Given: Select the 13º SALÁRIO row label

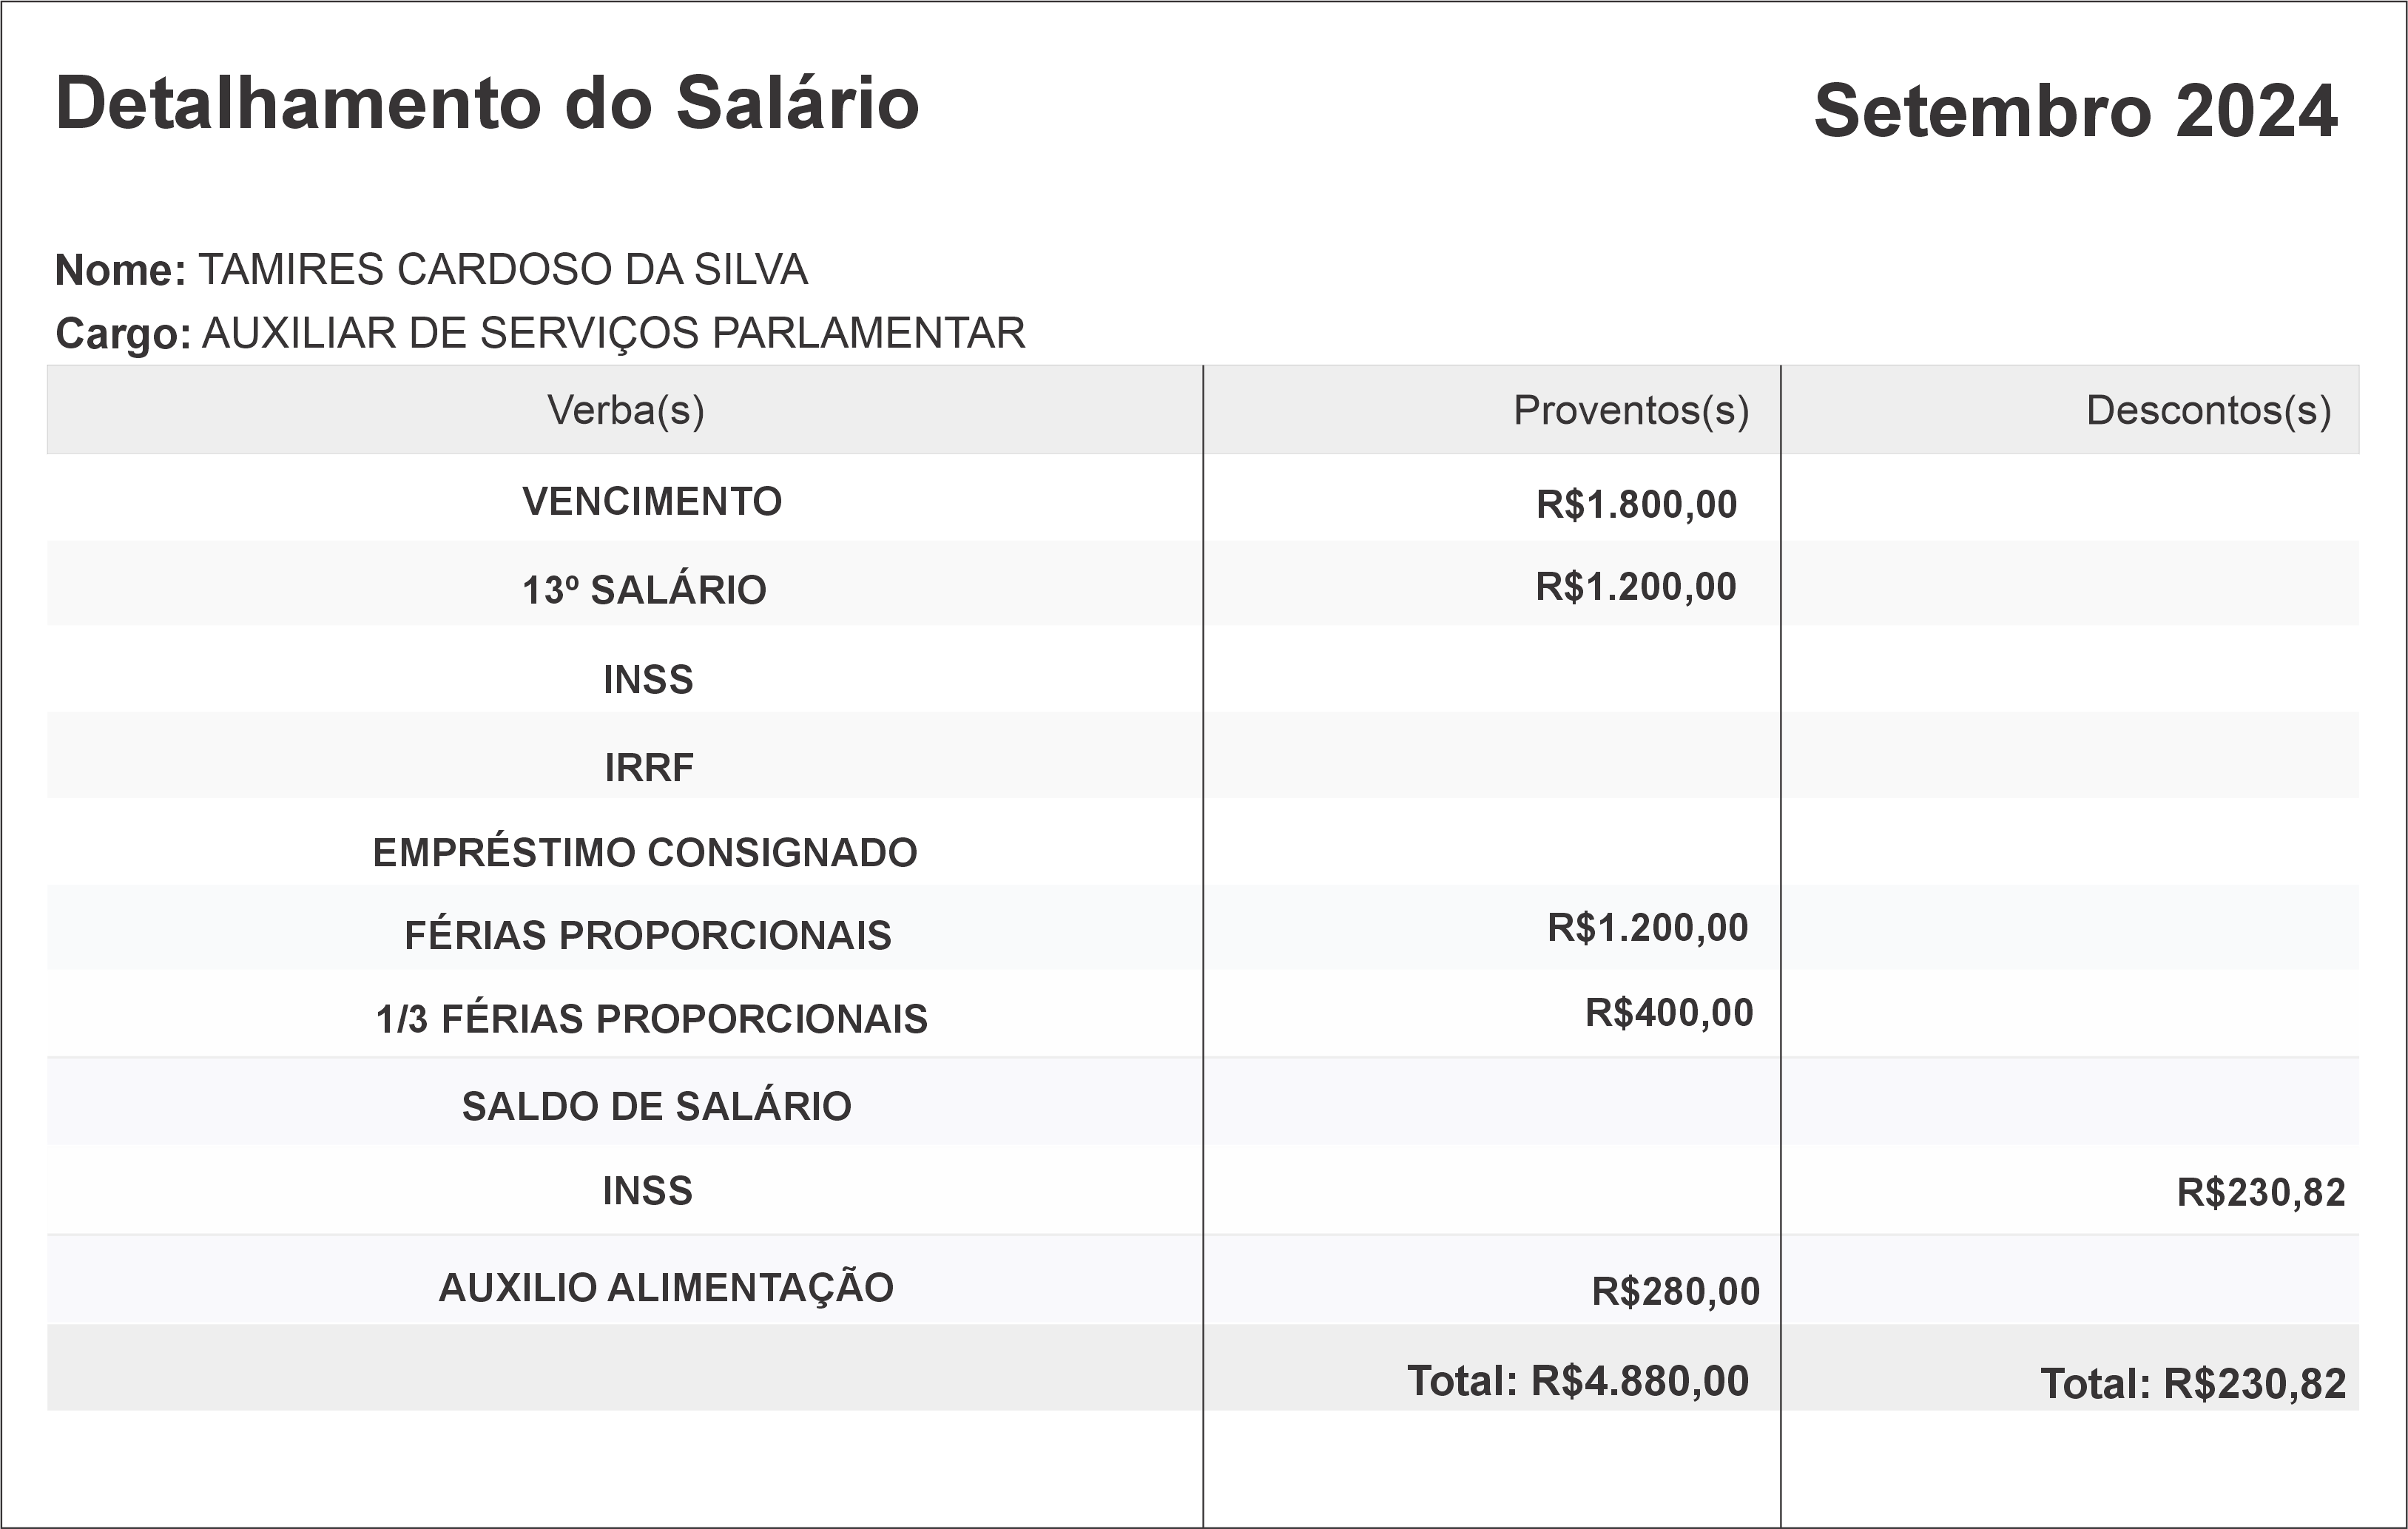Looking at the screenshot, I should 644,590.
